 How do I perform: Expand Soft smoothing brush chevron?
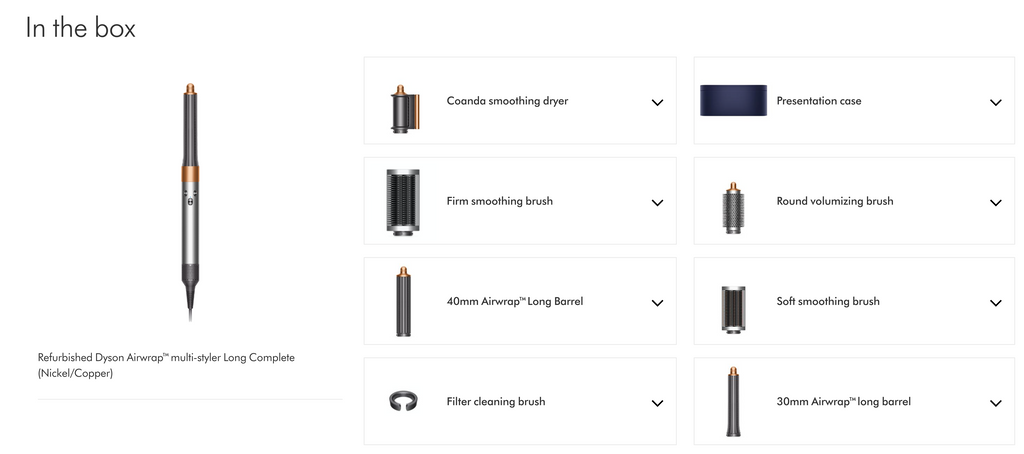point(995,303)
